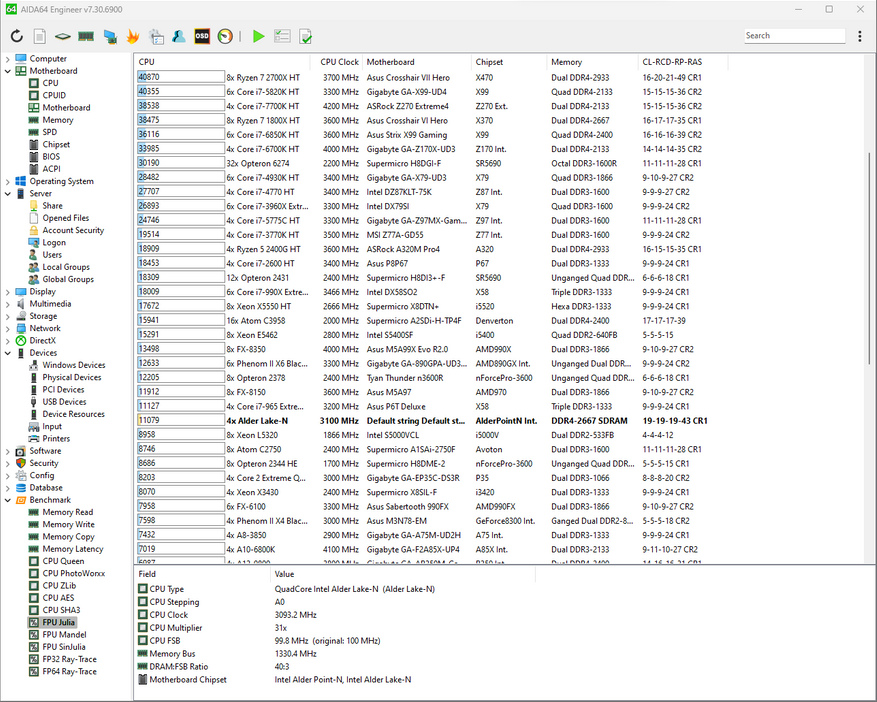The height and width of the screenshot is (702, 877).
Task: Collapse the Devices tree node
Action: [8, 353]
